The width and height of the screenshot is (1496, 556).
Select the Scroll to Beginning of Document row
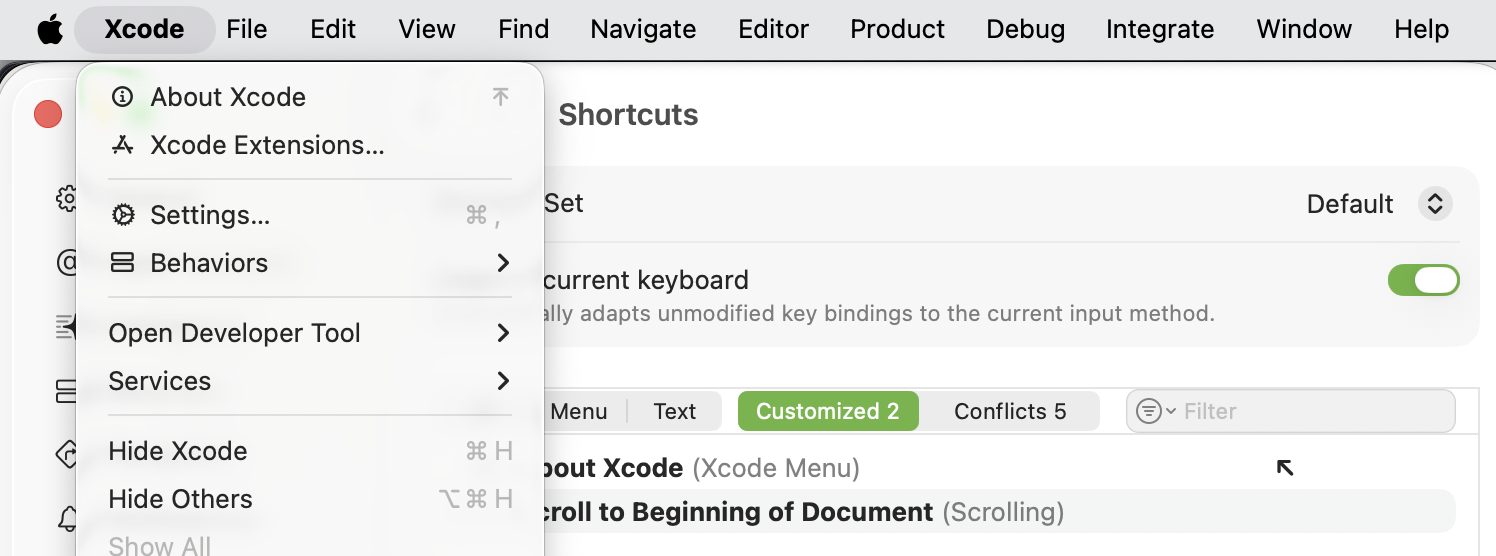[800, 512]
